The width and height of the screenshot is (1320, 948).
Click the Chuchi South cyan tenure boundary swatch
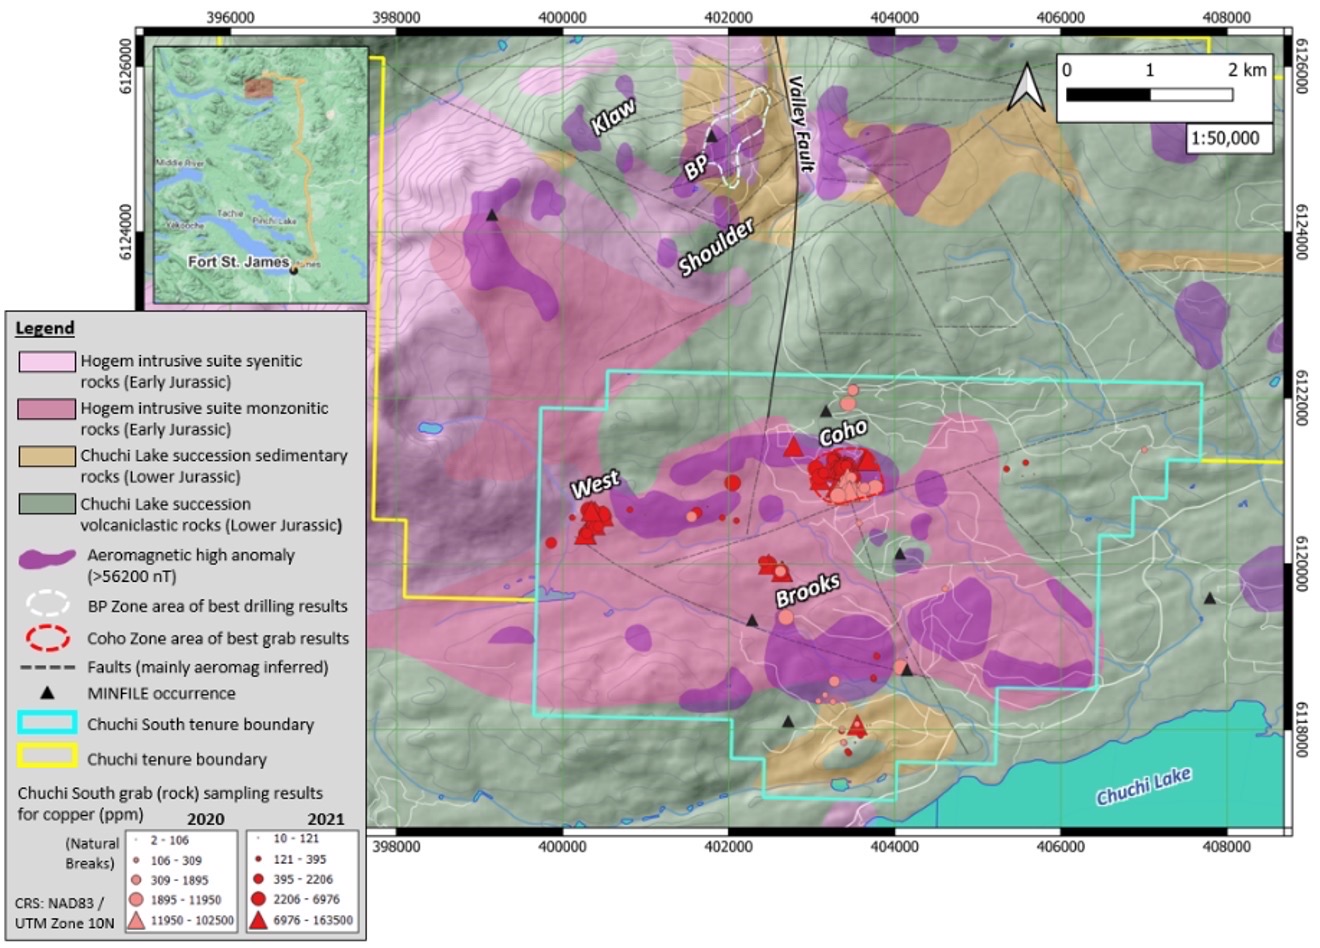pyautogui.click(x=46, y=723)
